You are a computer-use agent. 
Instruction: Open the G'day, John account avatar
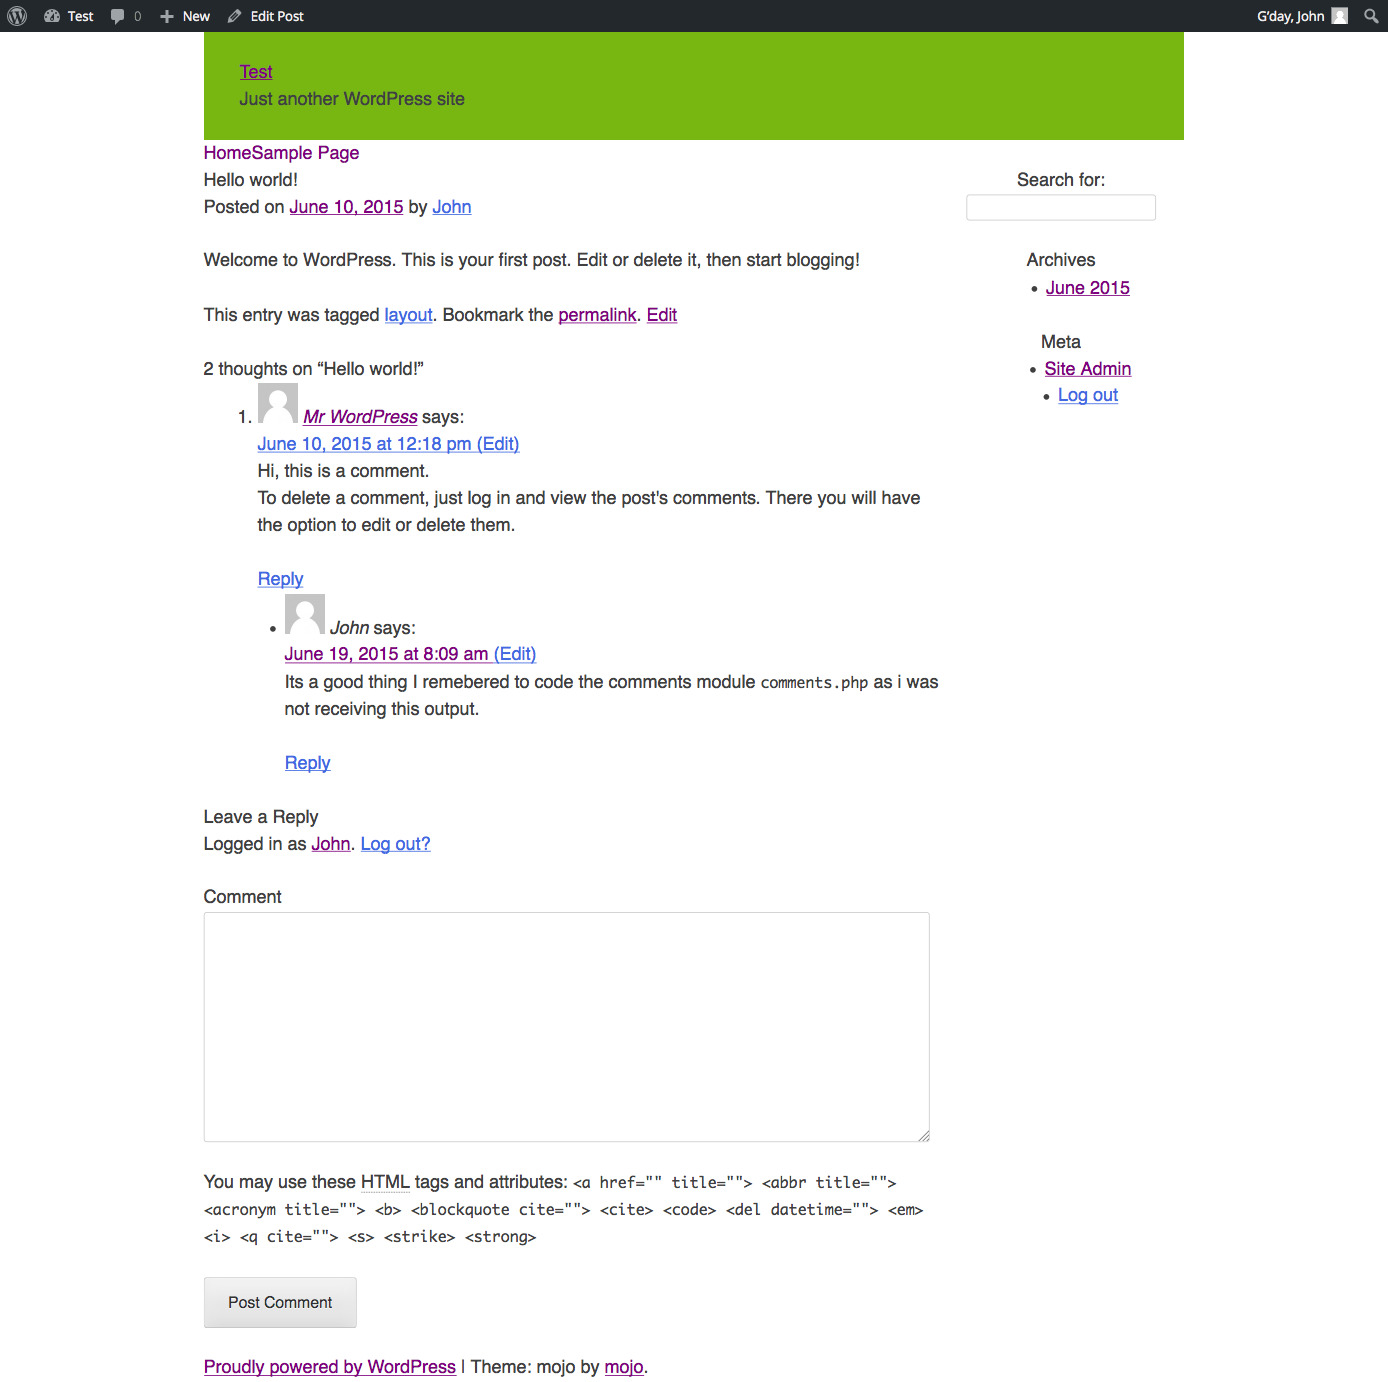click(x=1340, y=16)
